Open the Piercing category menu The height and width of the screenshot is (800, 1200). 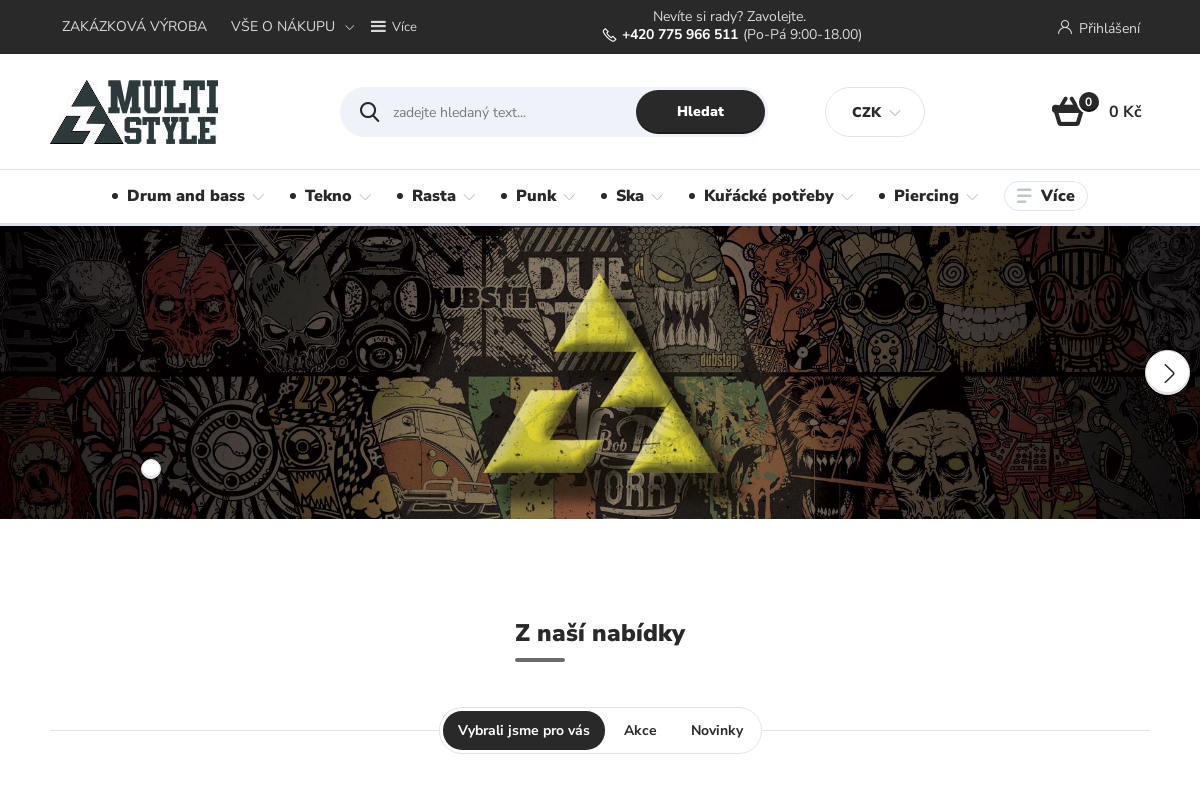929,196
